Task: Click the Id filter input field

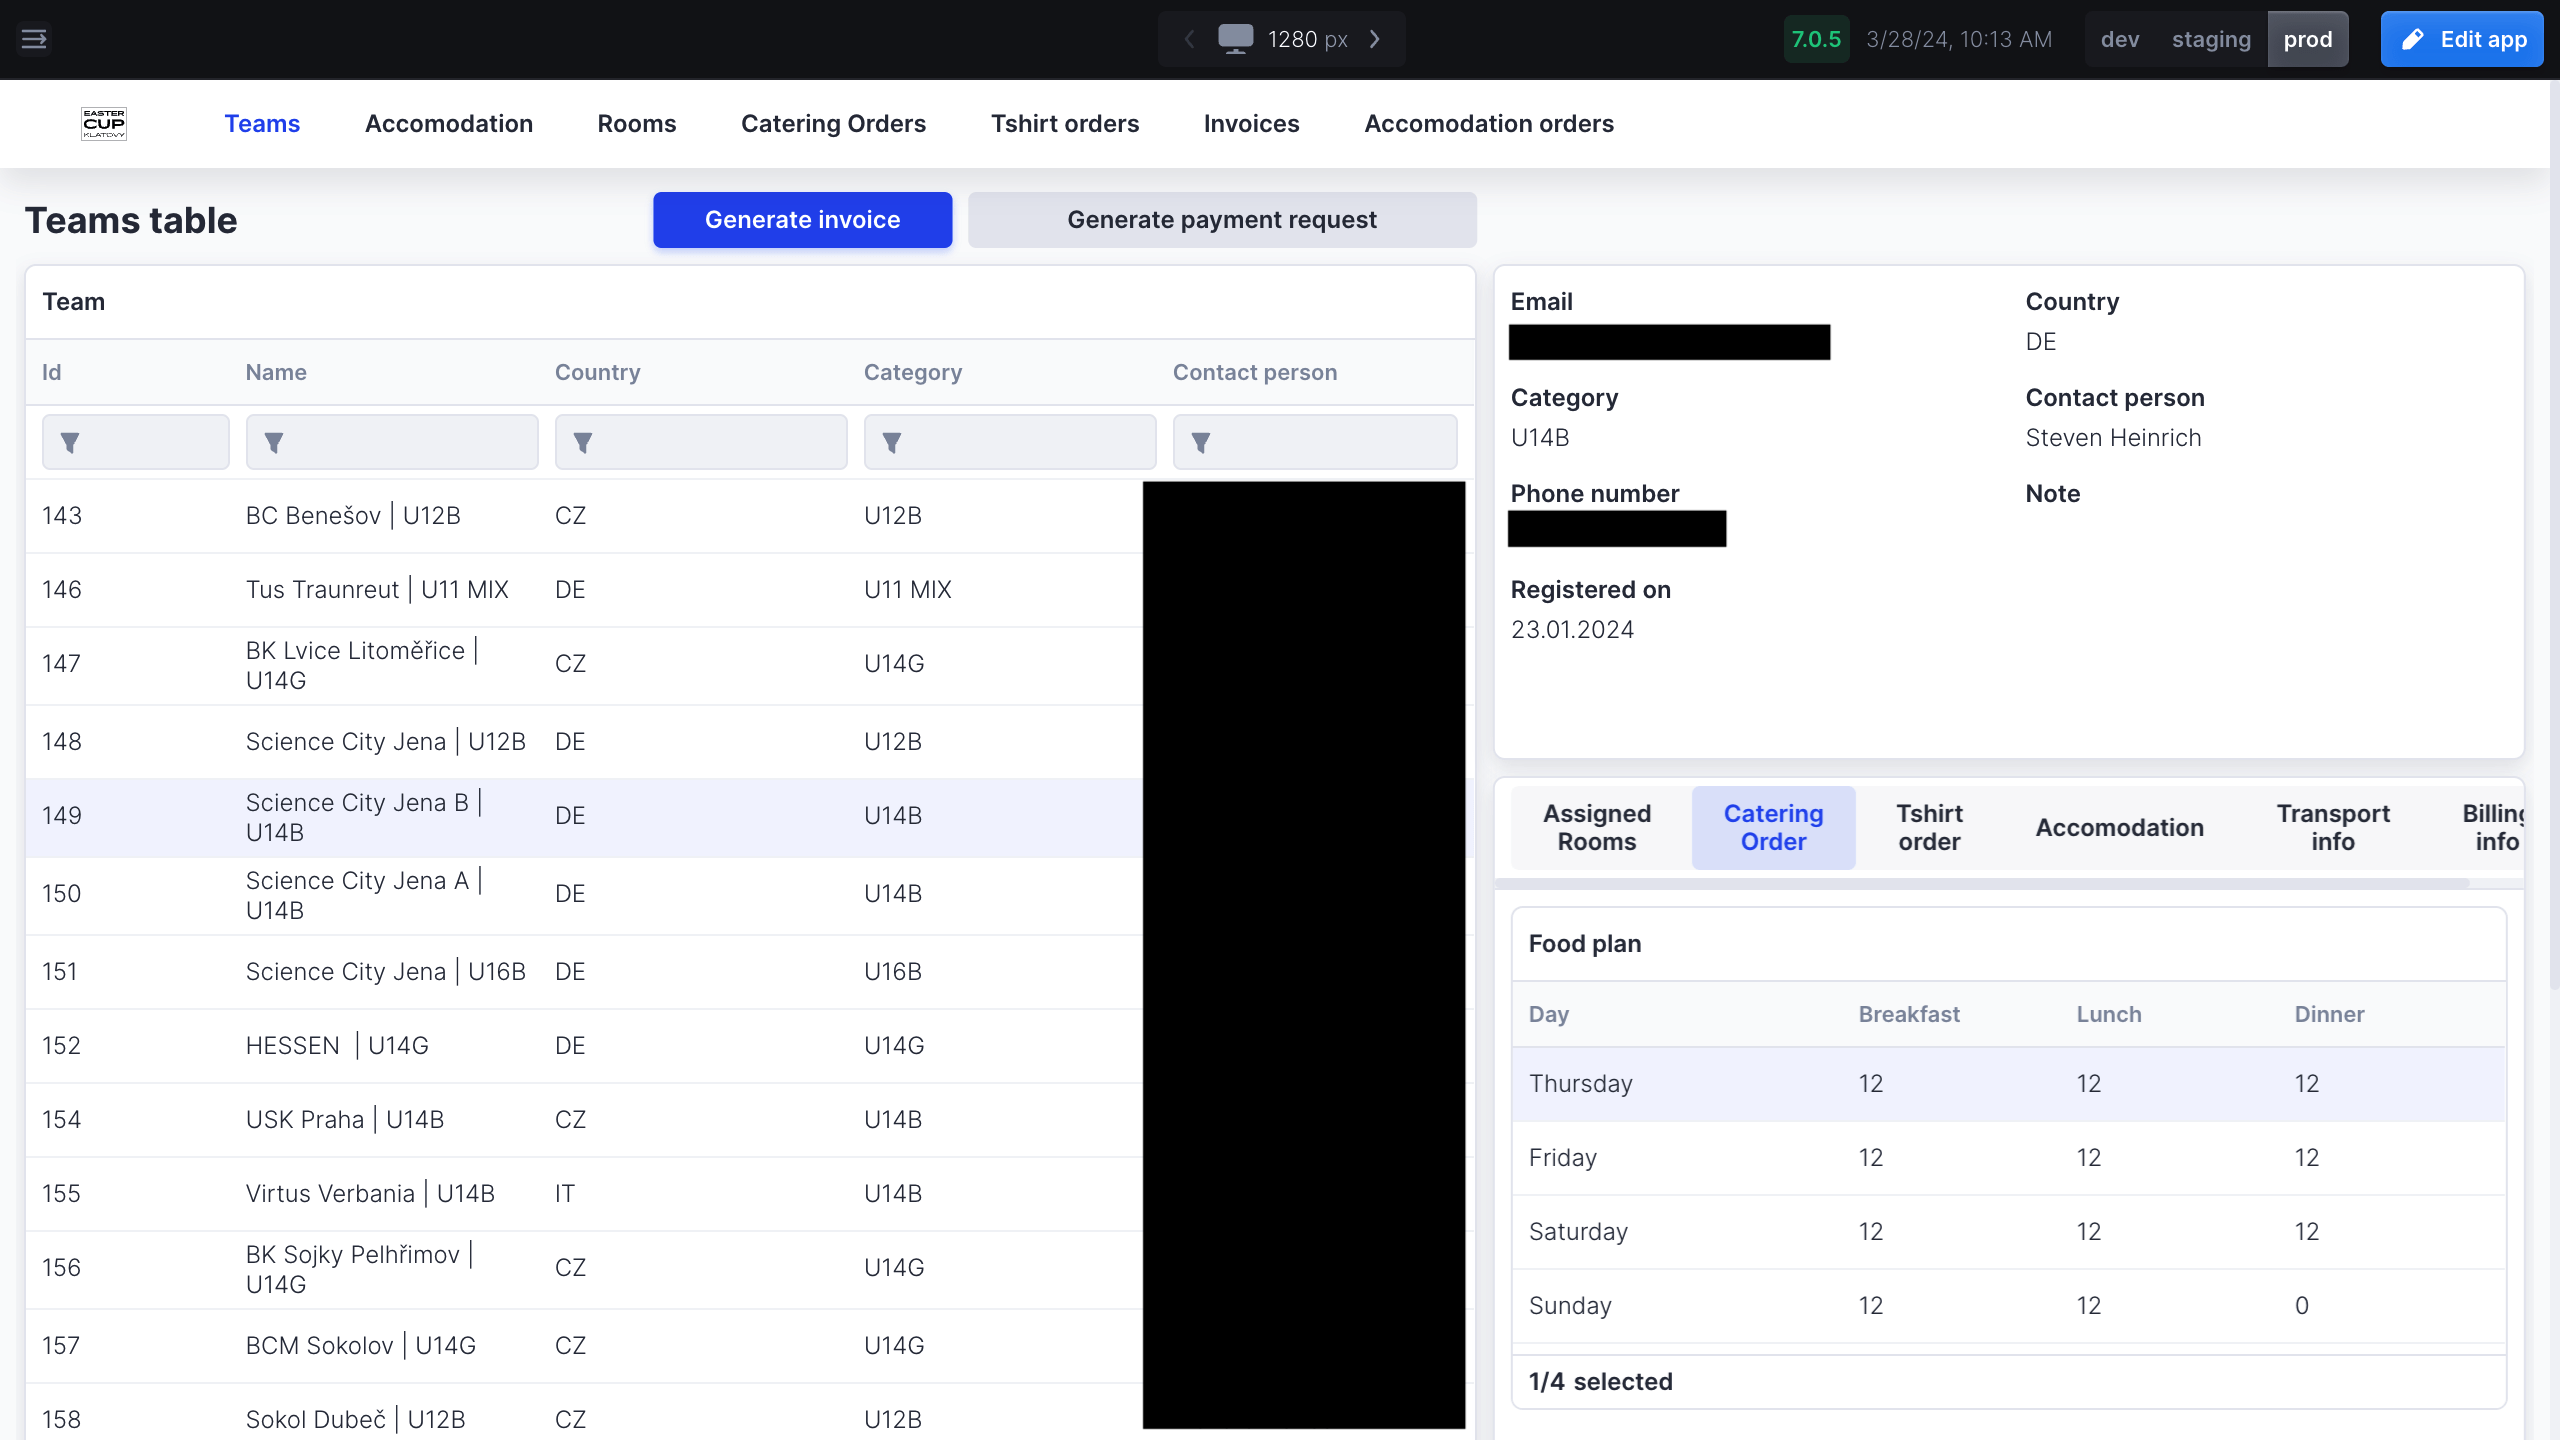Action: pyautogui.click(x=136, y=442)
